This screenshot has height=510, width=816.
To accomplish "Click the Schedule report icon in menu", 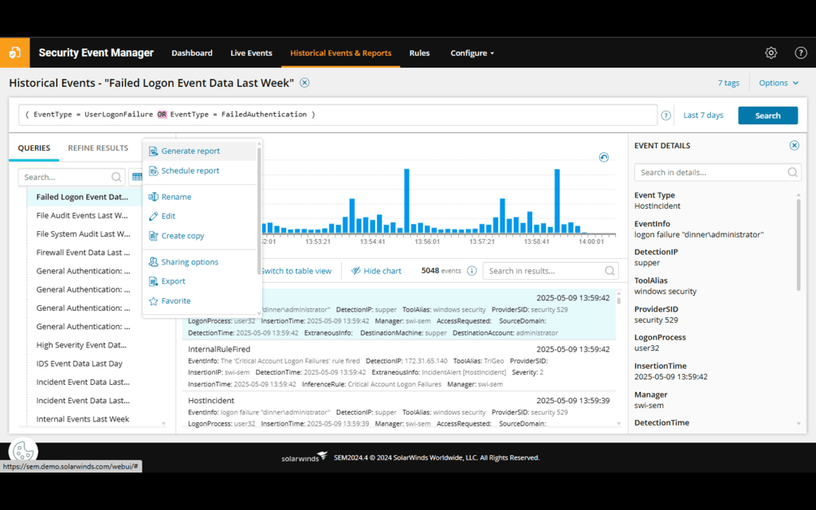I will 153,171.
